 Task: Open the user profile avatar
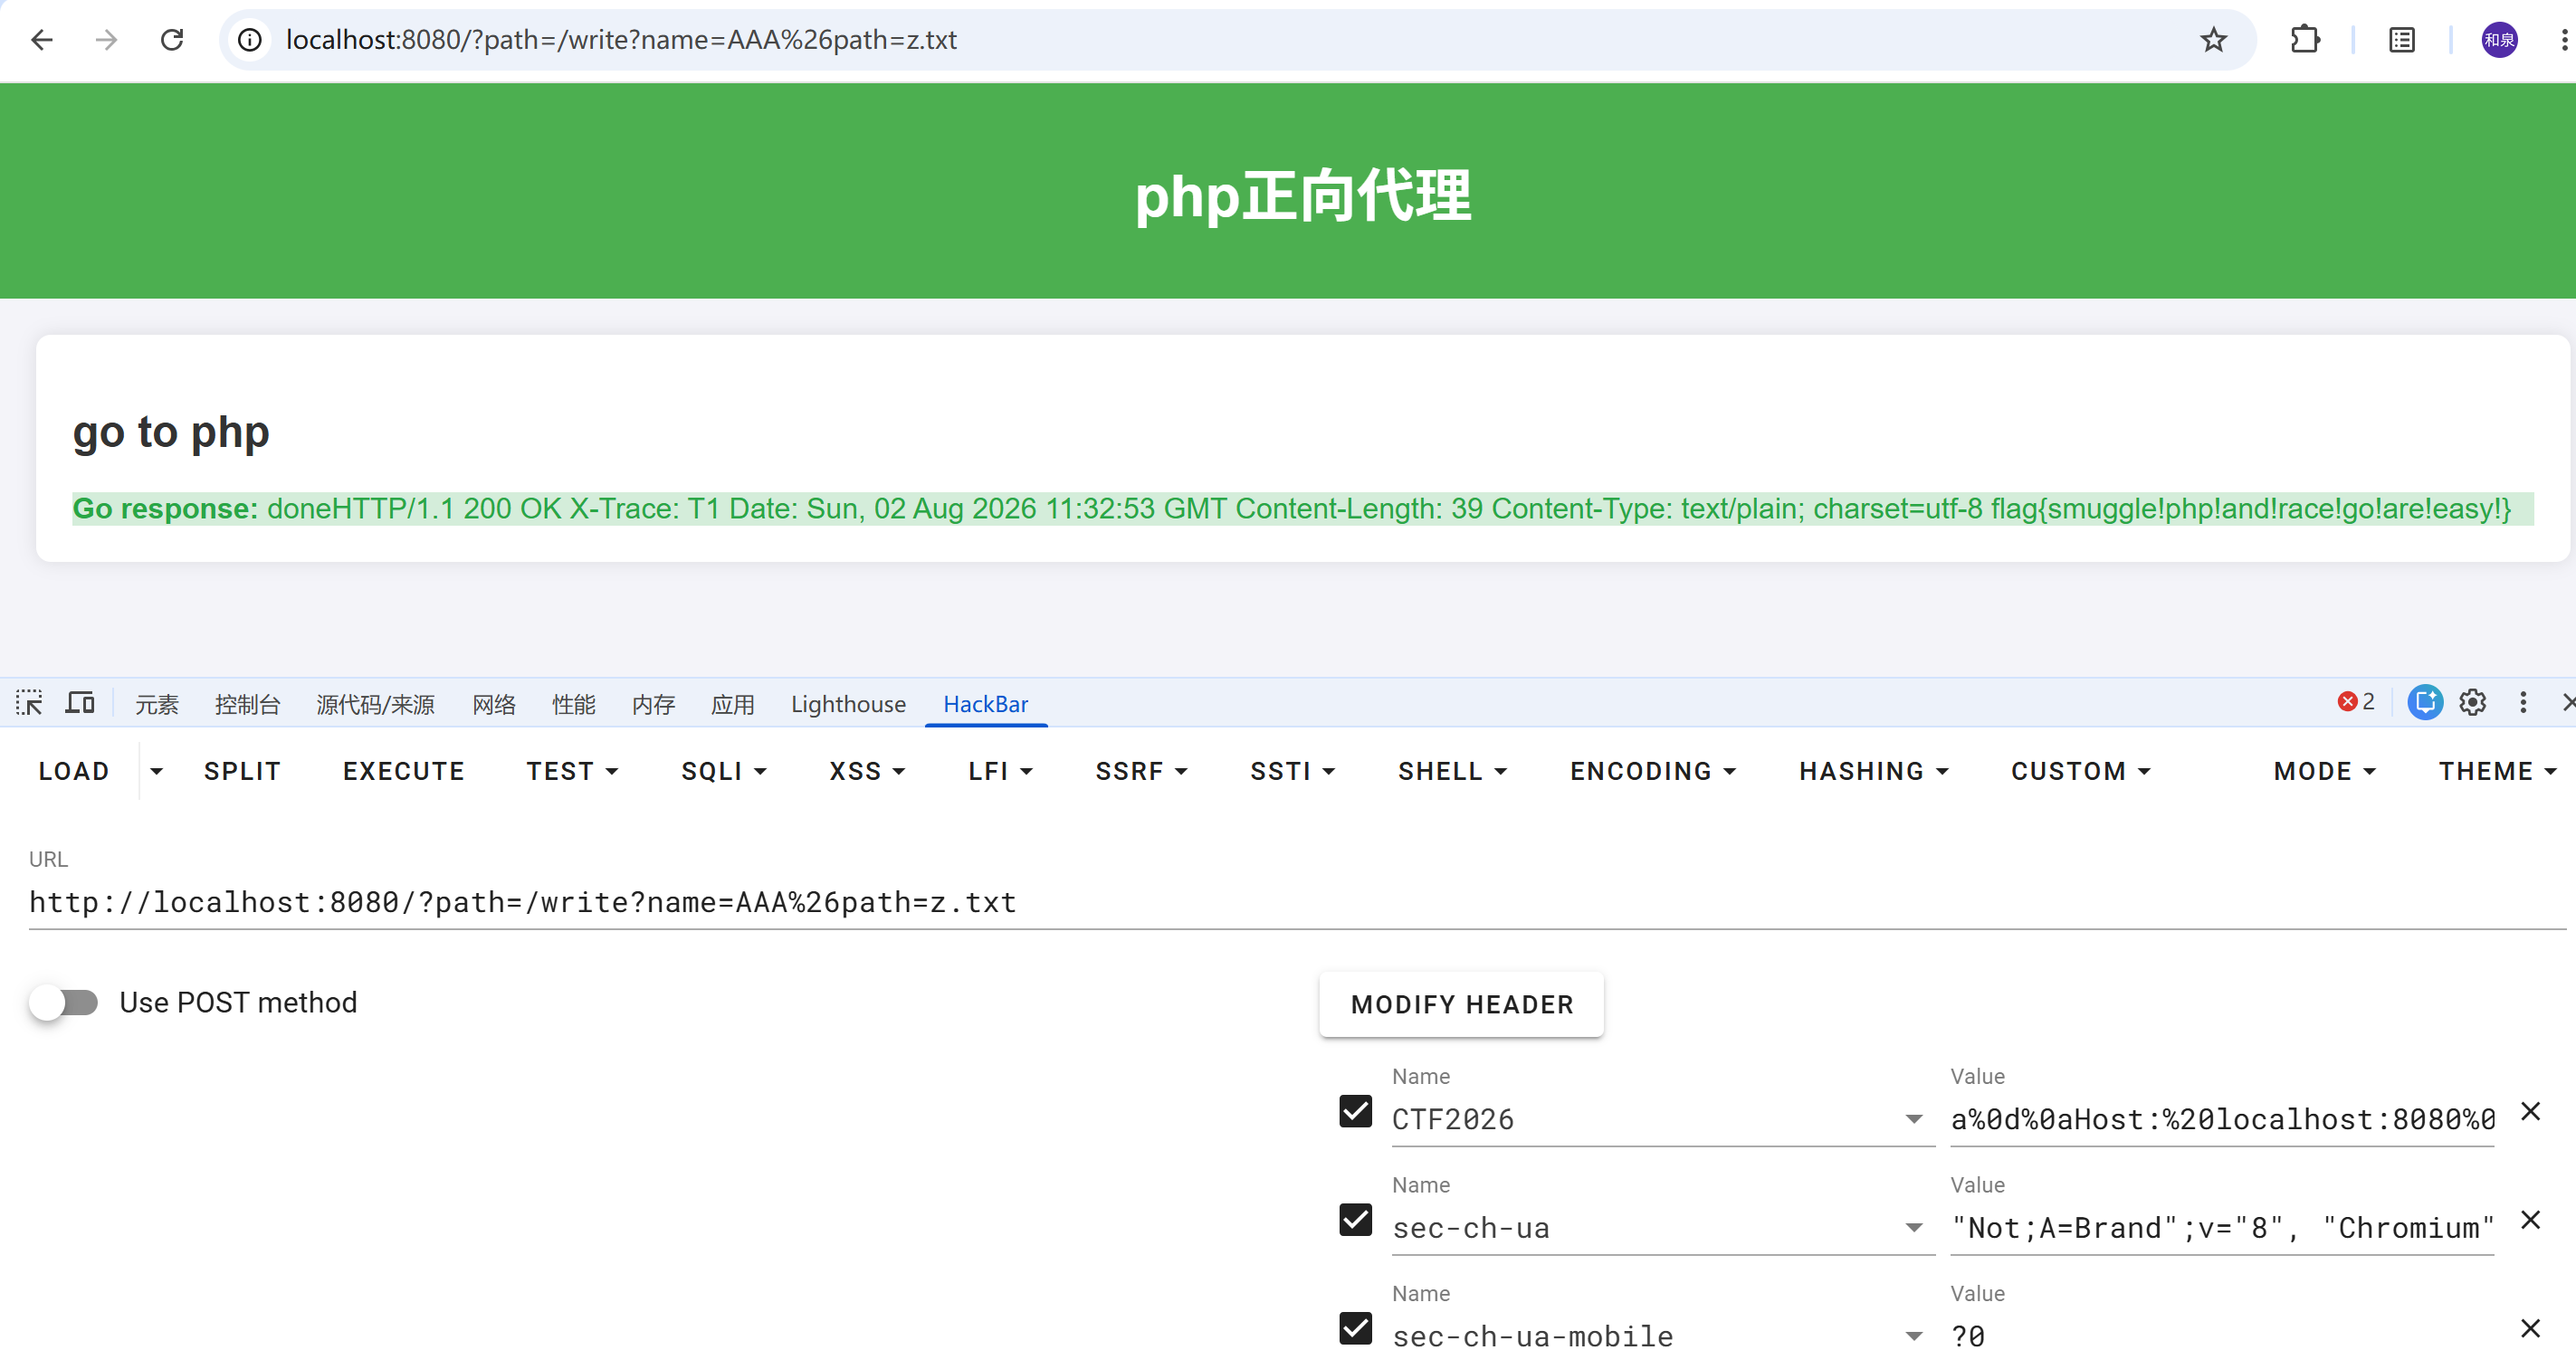(2499, 40)
